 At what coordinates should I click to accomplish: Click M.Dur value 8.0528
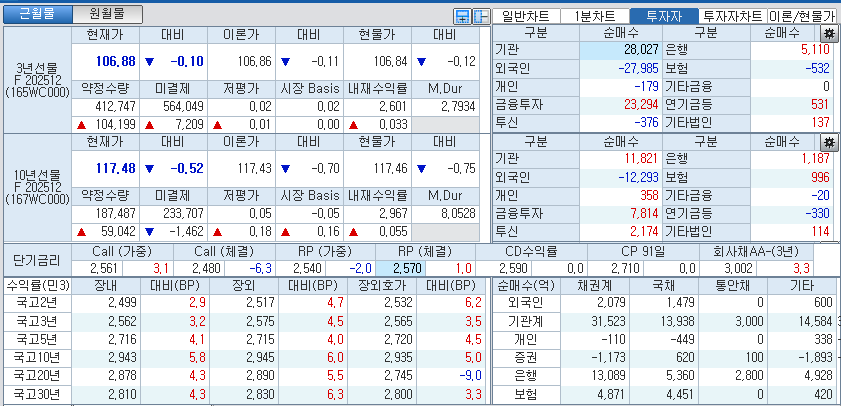(457, 213)
